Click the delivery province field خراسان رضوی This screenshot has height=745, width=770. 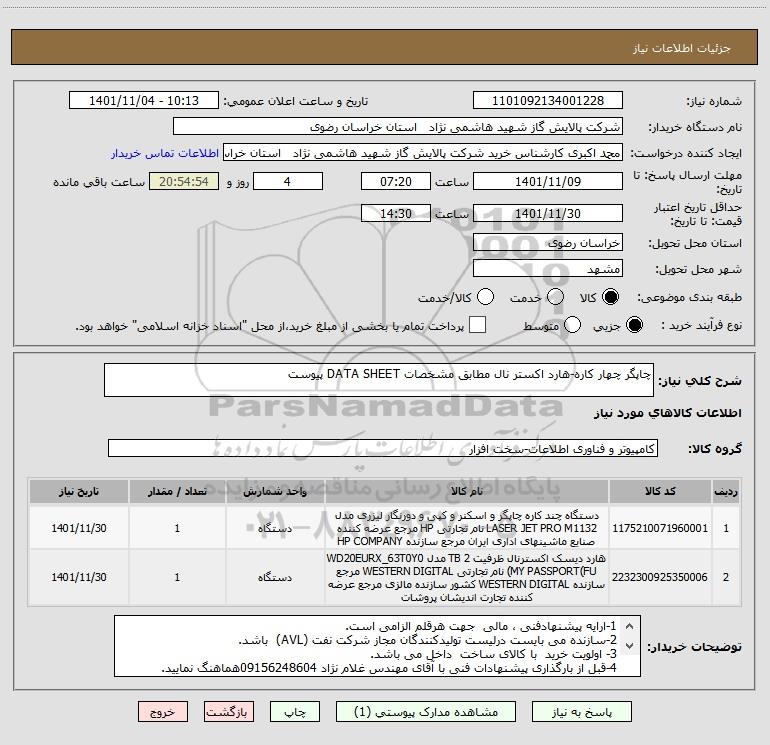548,242
